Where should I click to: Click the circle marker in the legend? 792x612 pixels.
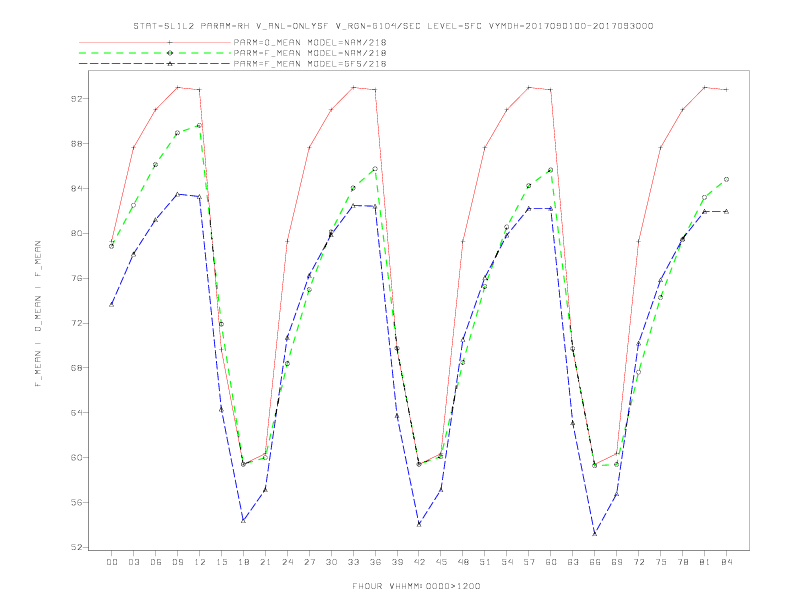click(x=170, y=53)
